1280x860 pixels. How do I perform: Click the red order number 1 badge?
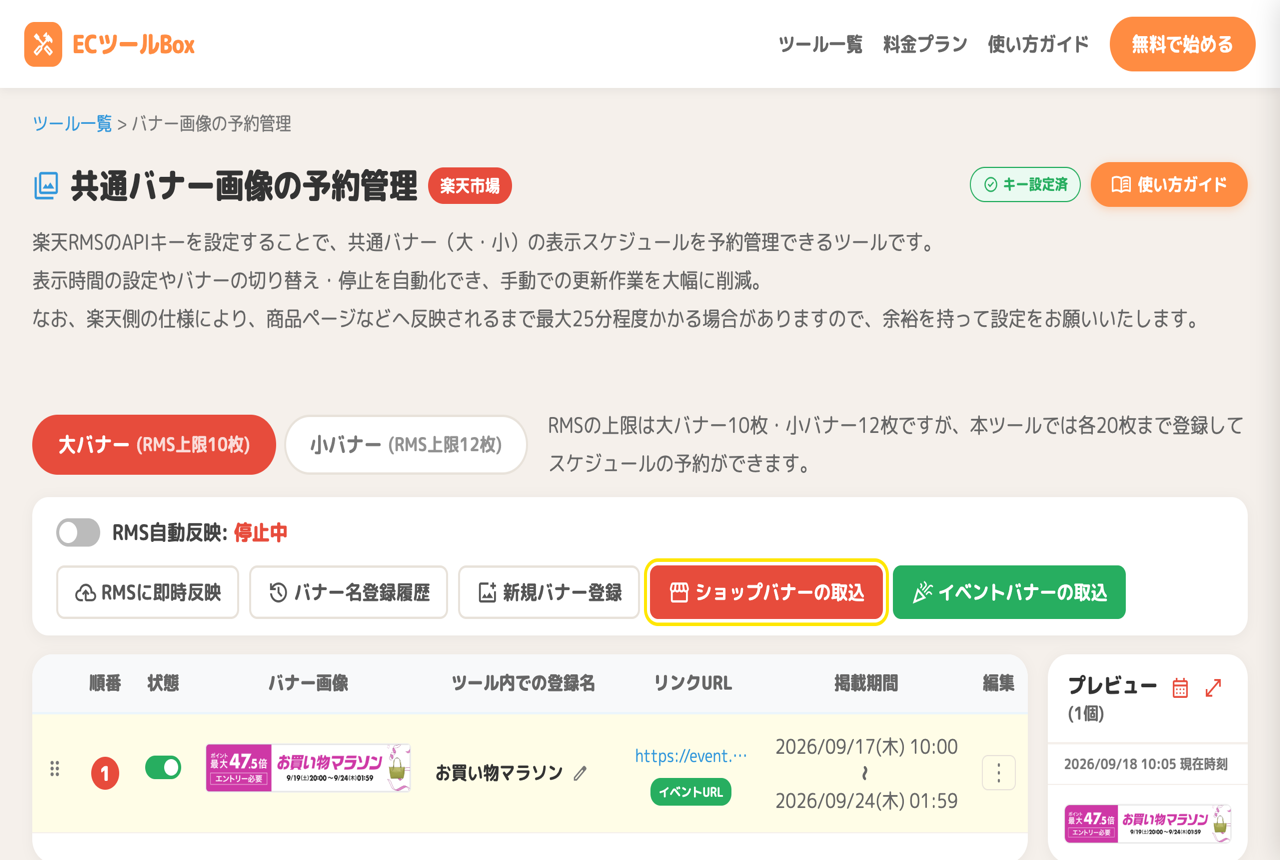click(105, 773)
